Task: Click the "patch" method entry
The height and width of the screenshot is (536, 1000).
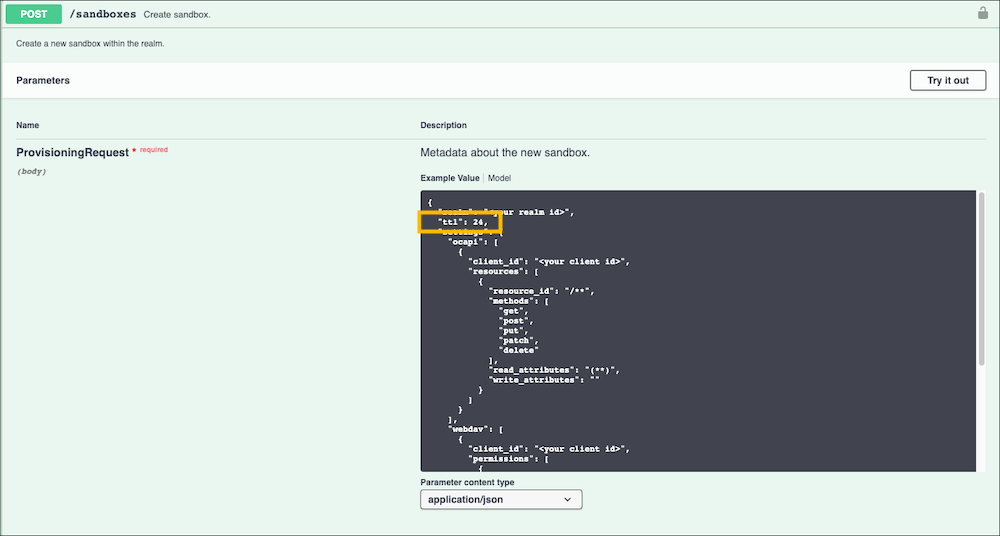Action: [518, 340]
